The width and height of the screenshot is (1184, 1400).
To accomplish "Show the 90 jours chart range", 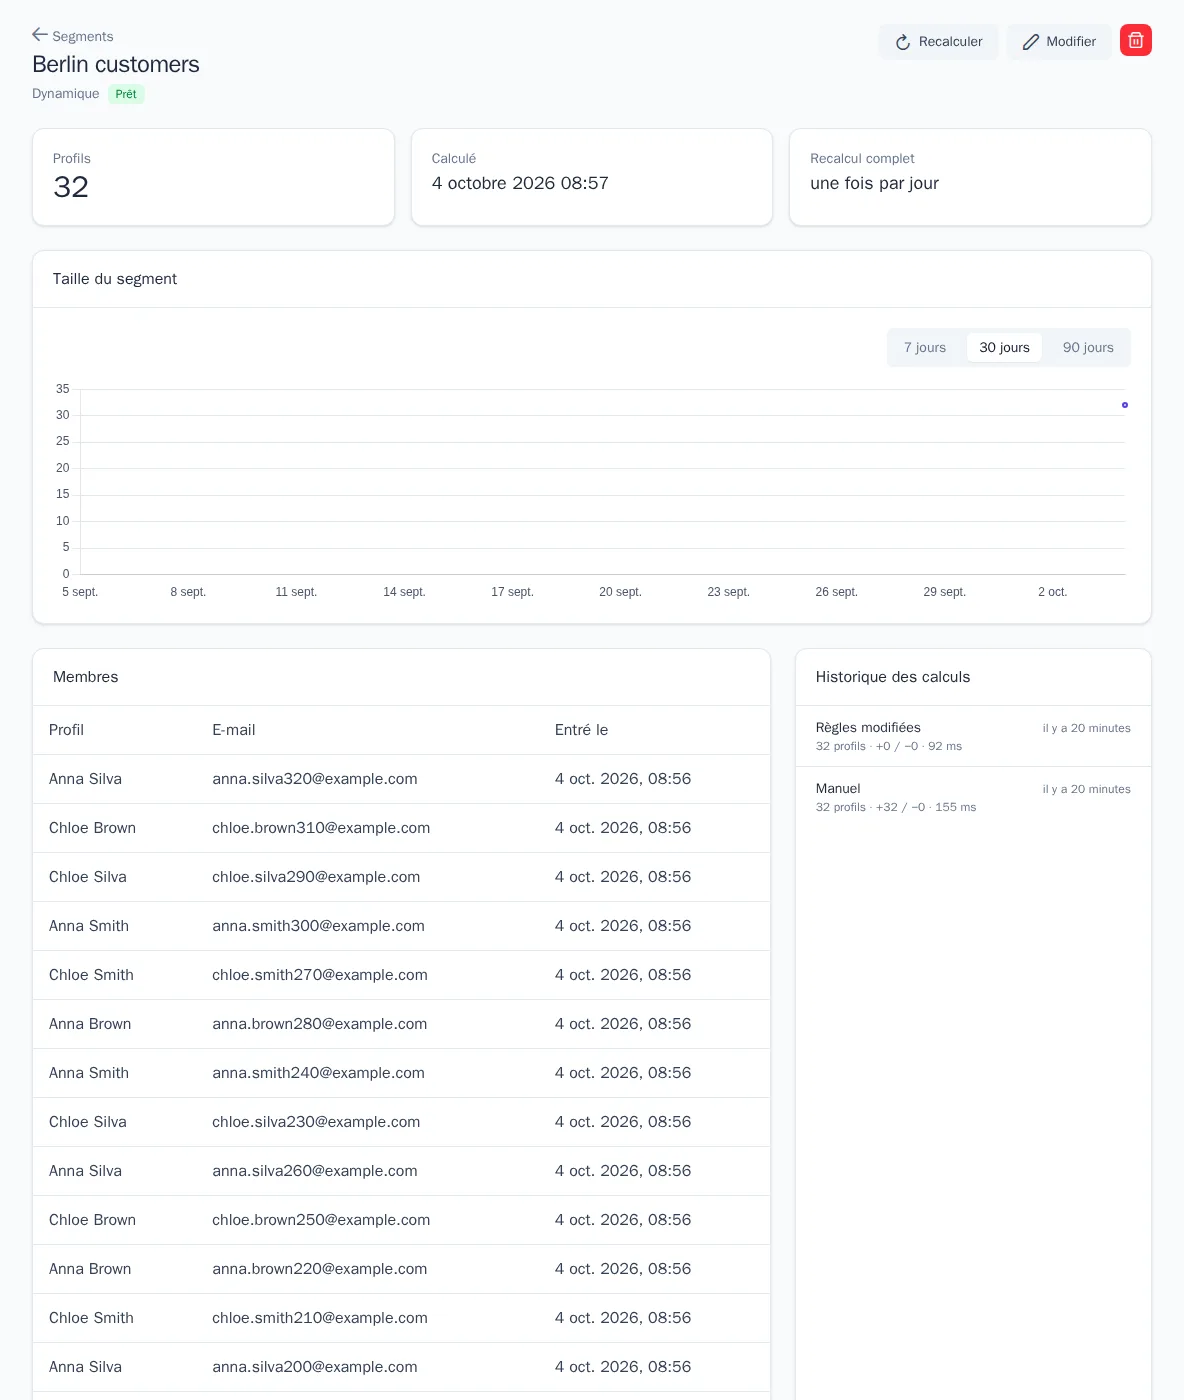I will click(1088, 348).
